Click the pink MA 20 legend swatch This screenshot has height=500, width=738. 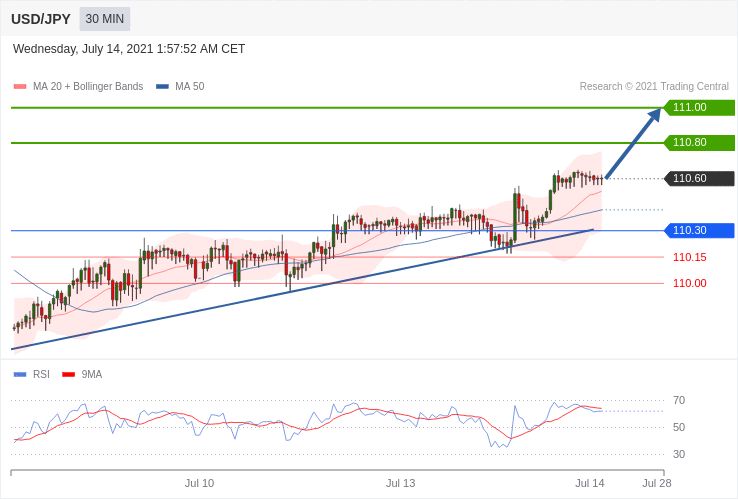click(20, 87)
